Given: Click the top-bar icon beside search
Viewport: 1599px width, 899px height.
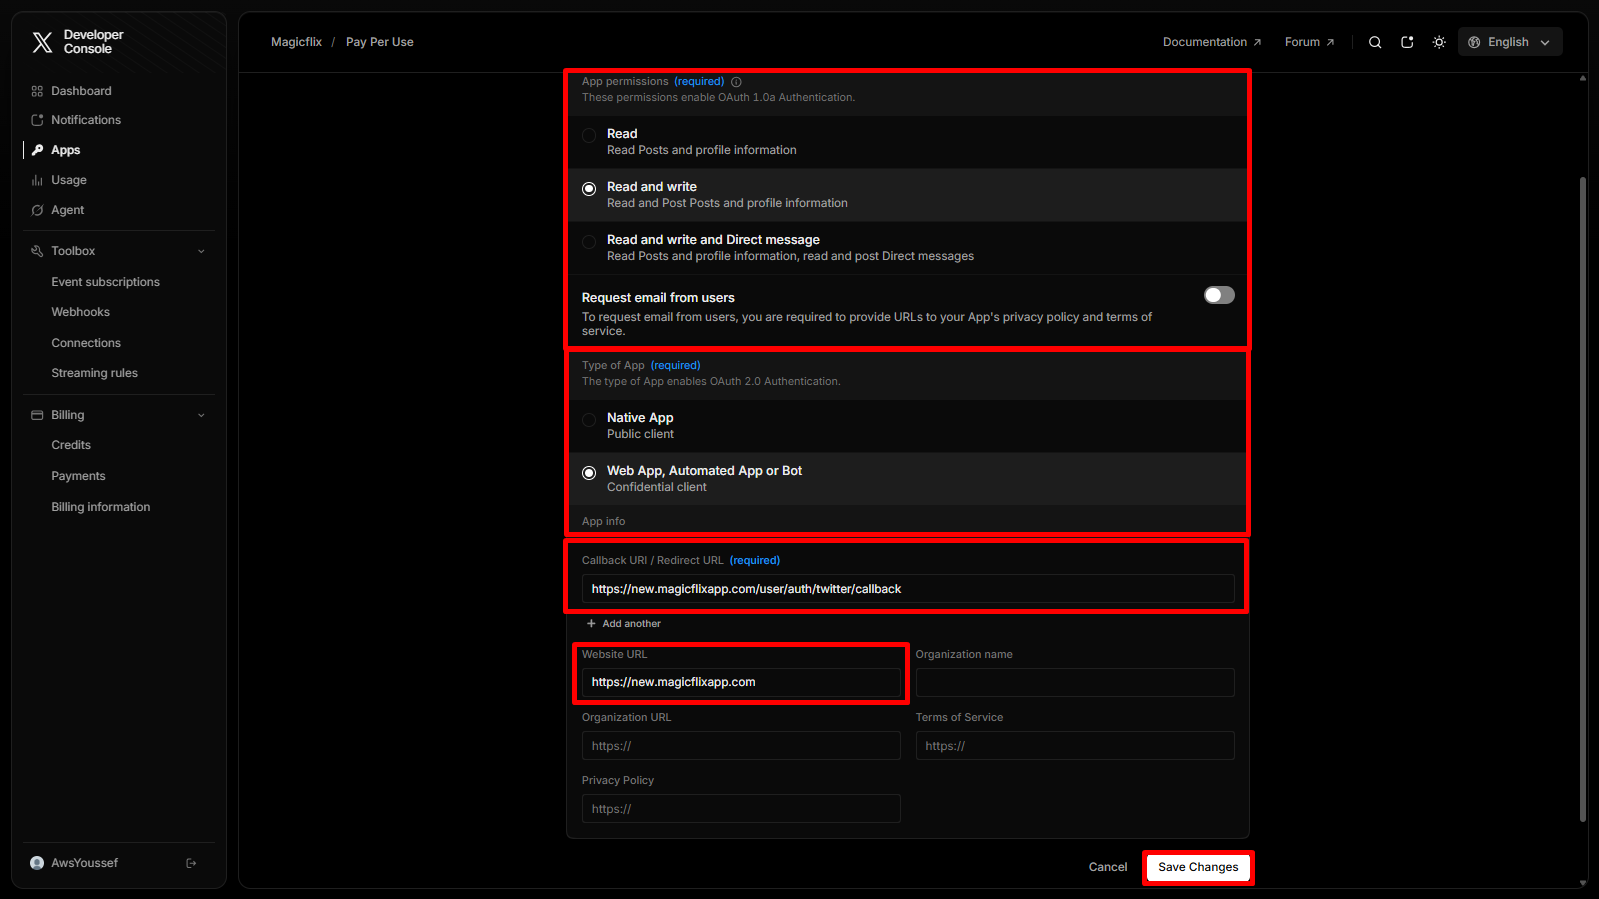Looking at the screenshot, I should [x=1407, y=42].
